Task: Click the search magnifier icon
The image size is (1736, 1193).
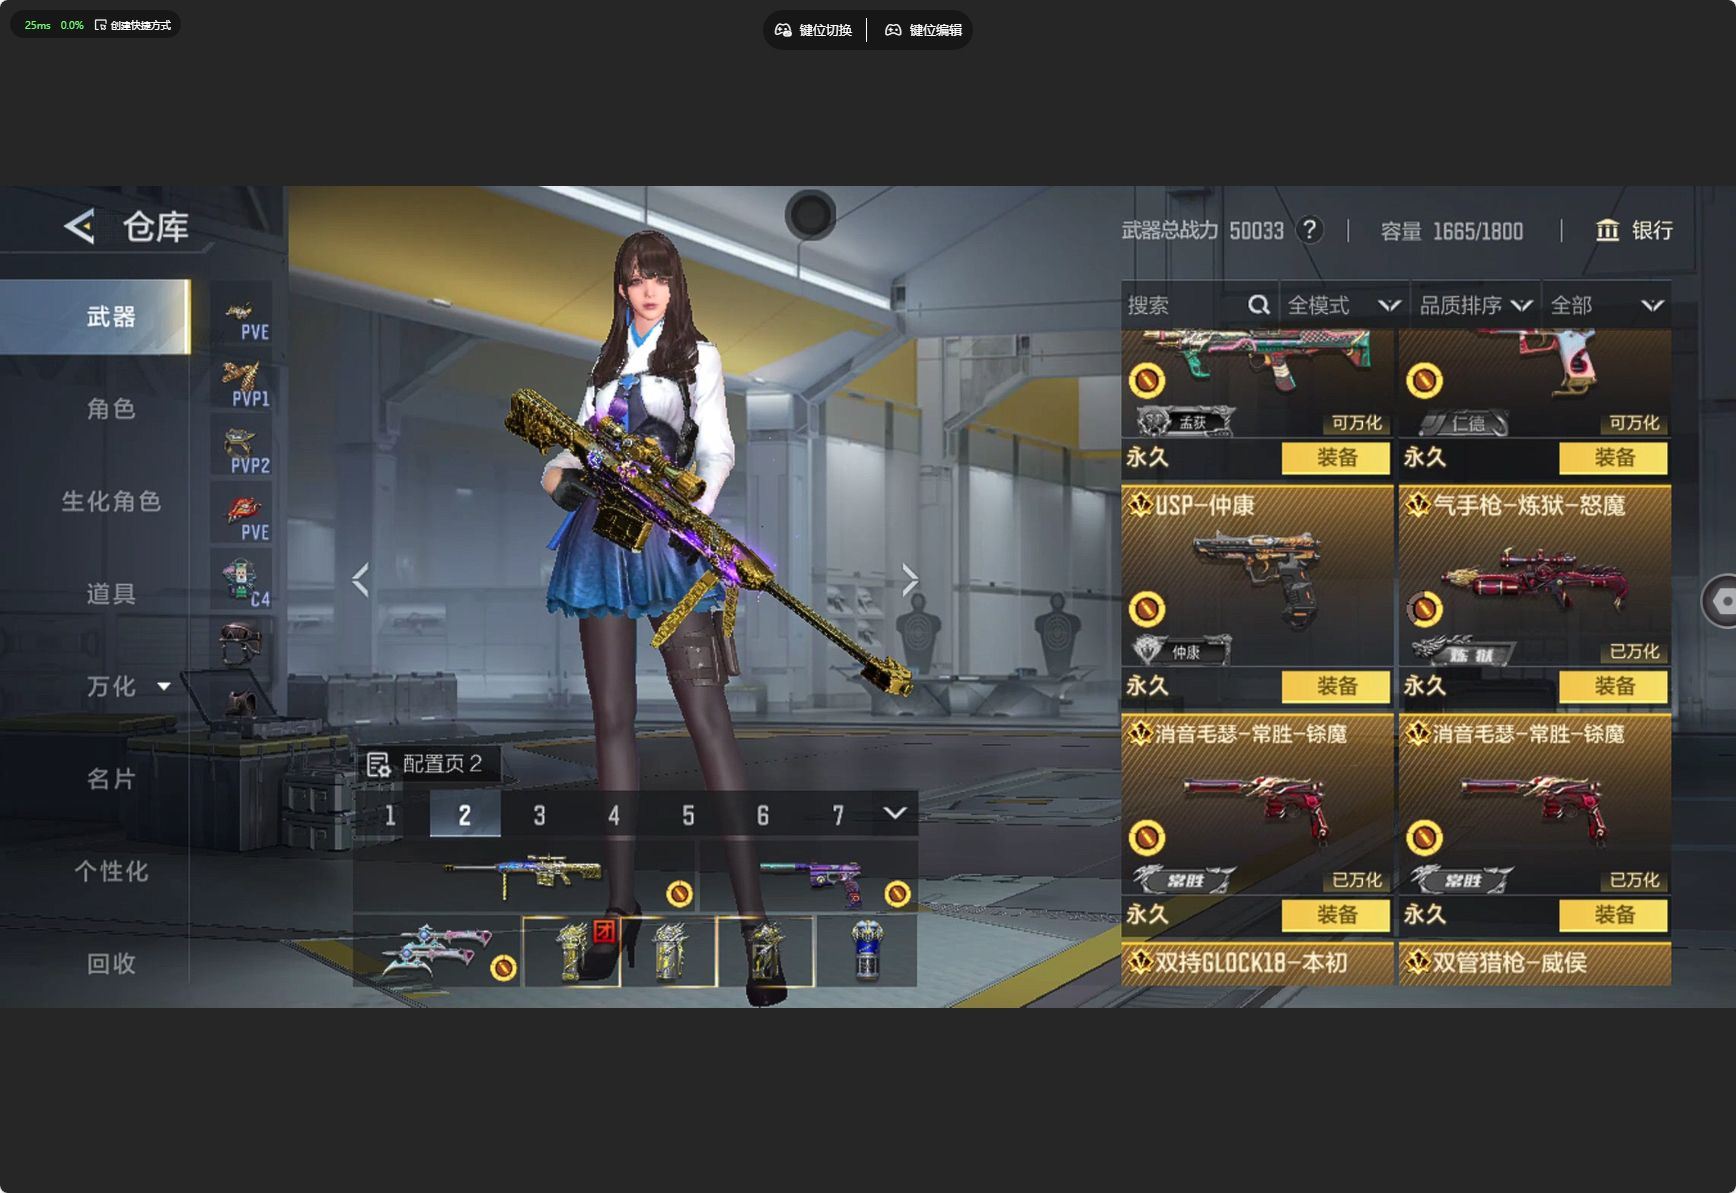Action: [x=1258, y=305]
